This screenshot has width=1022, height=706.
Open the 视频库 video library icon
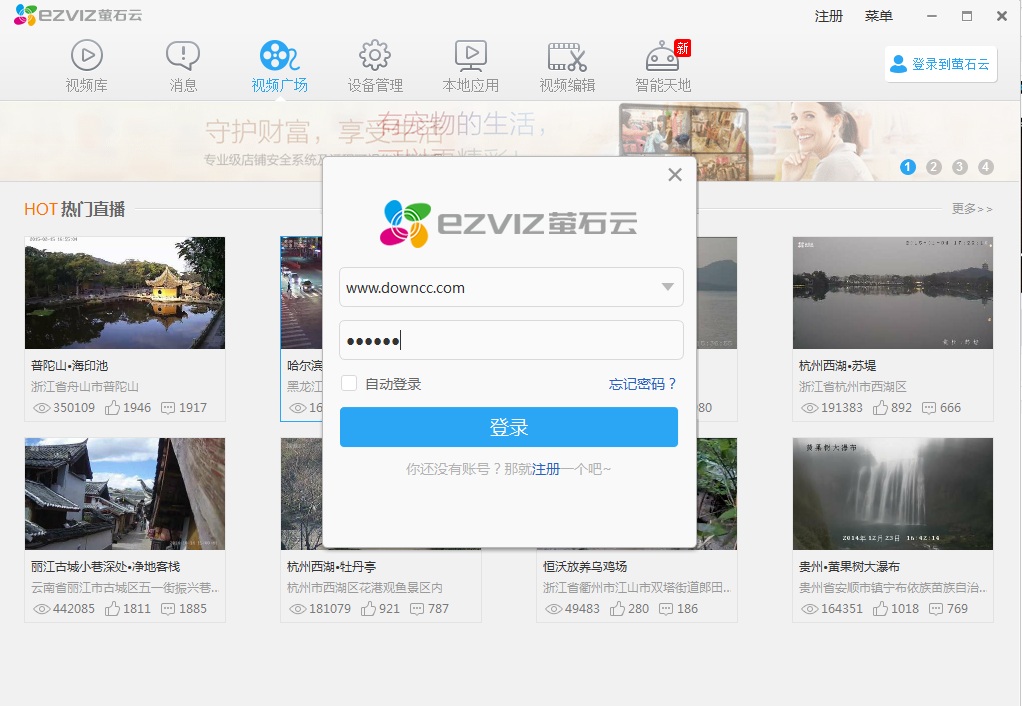pyautogui.click(x=87, y=55)
